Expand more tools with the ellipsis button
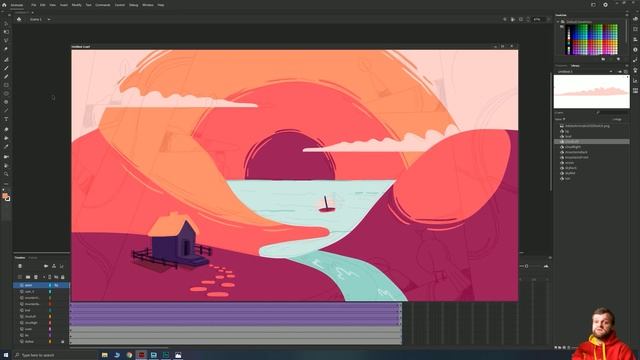640x360 pixels. click(x=6, y=184)
